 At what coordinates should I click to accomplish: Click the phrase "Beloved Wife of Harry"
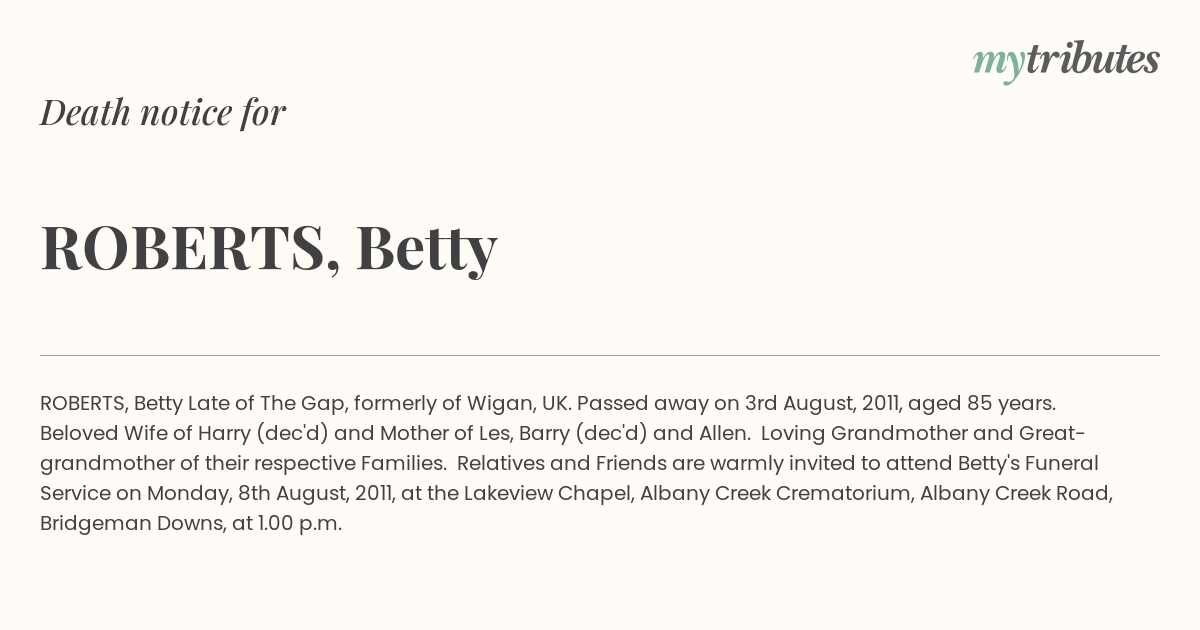point(144,434)
